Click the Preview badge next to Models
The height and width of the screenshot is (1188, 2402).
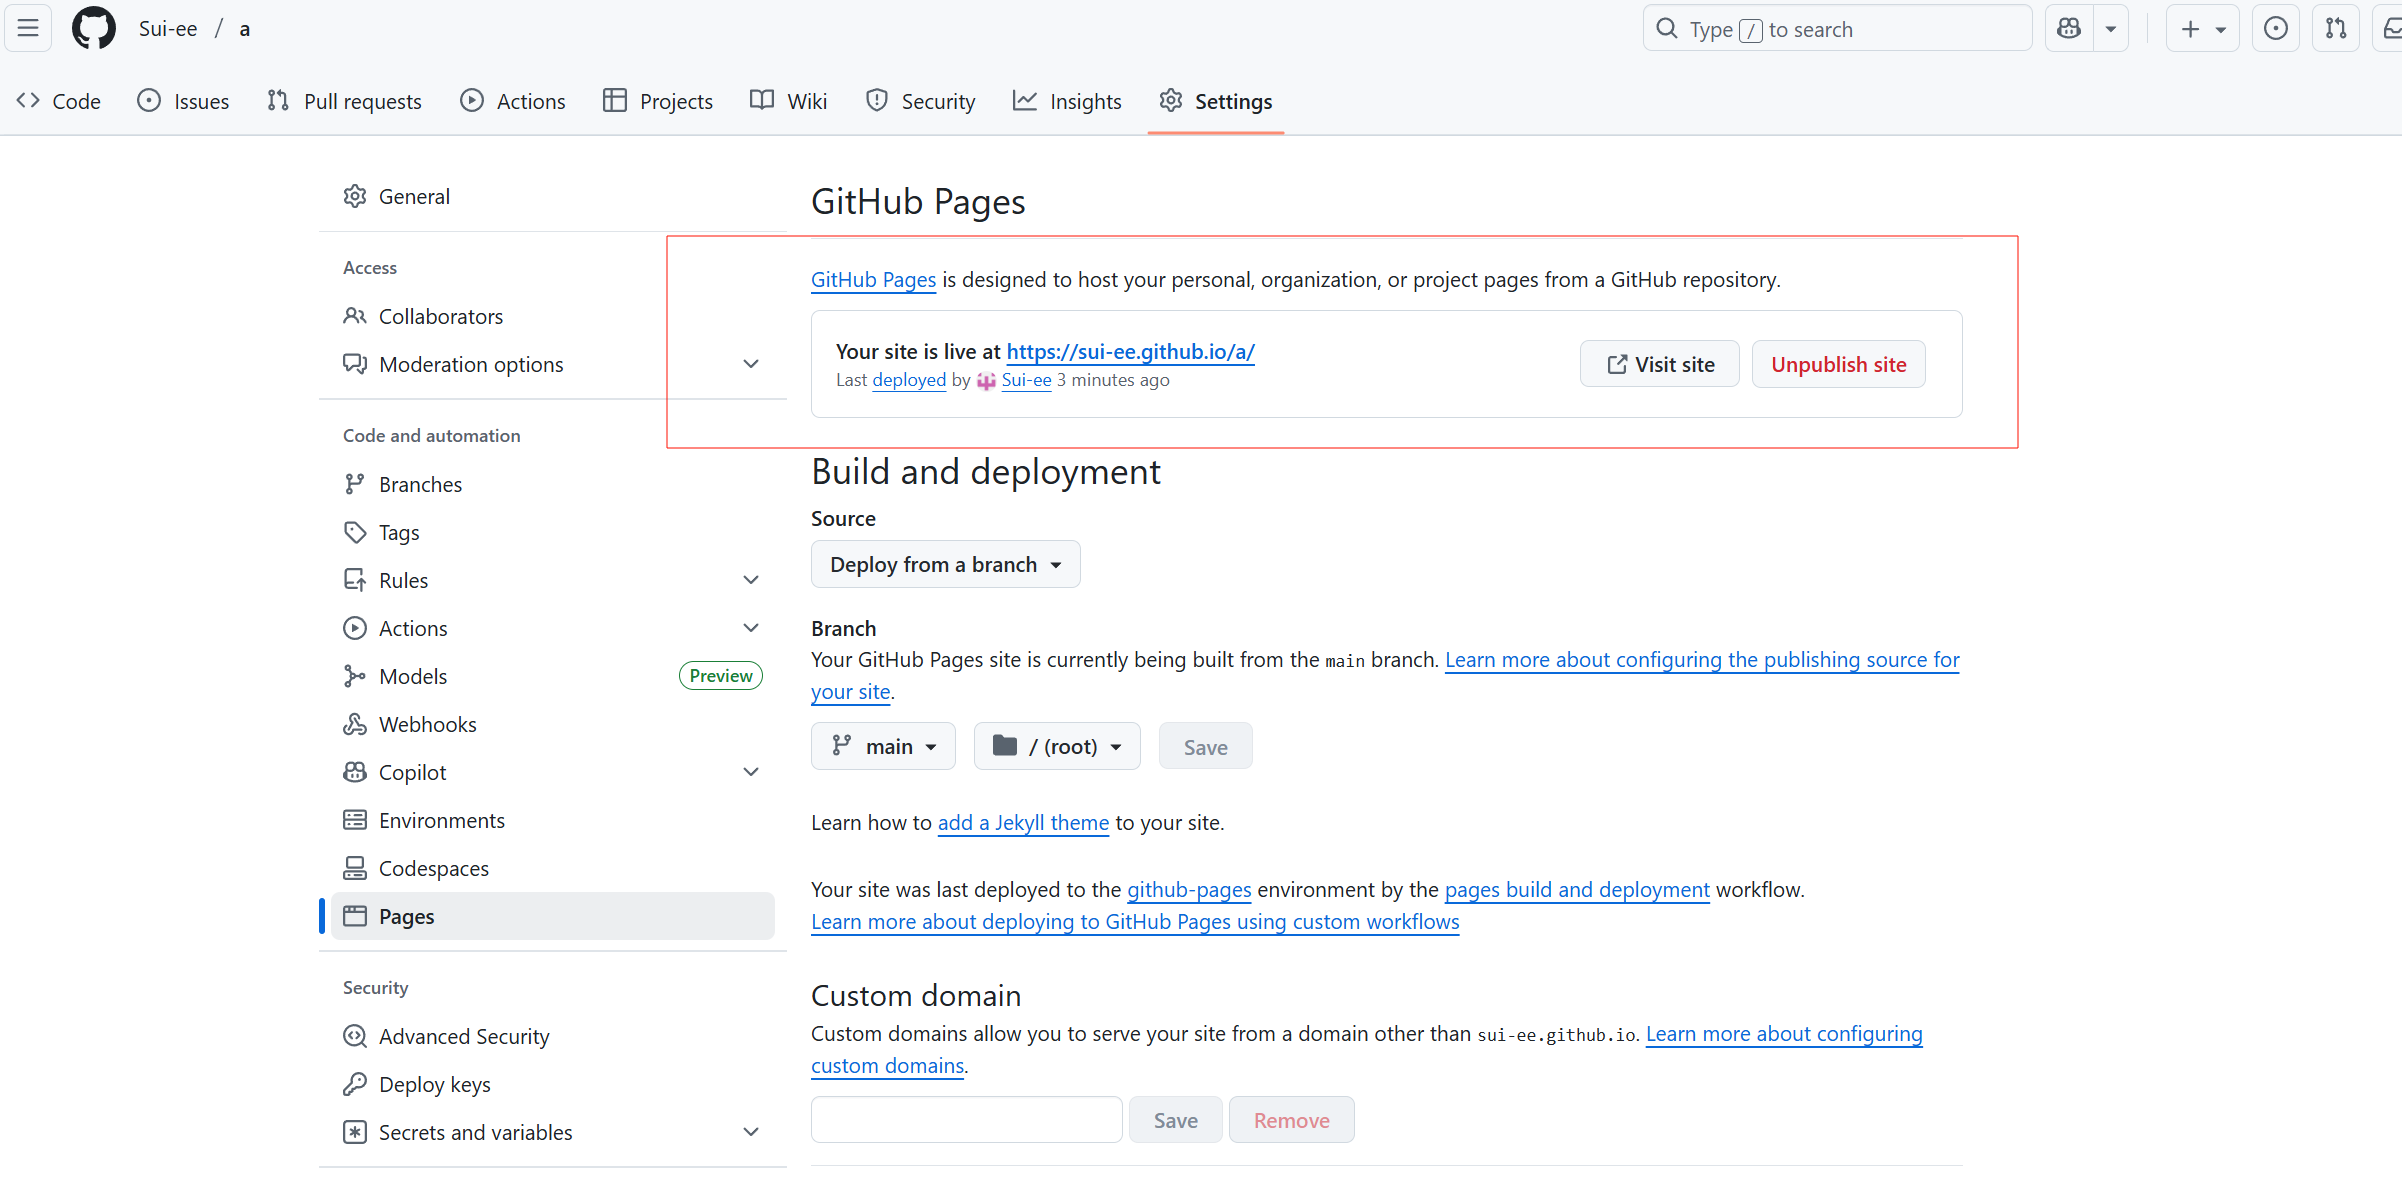tap(720, 676)
